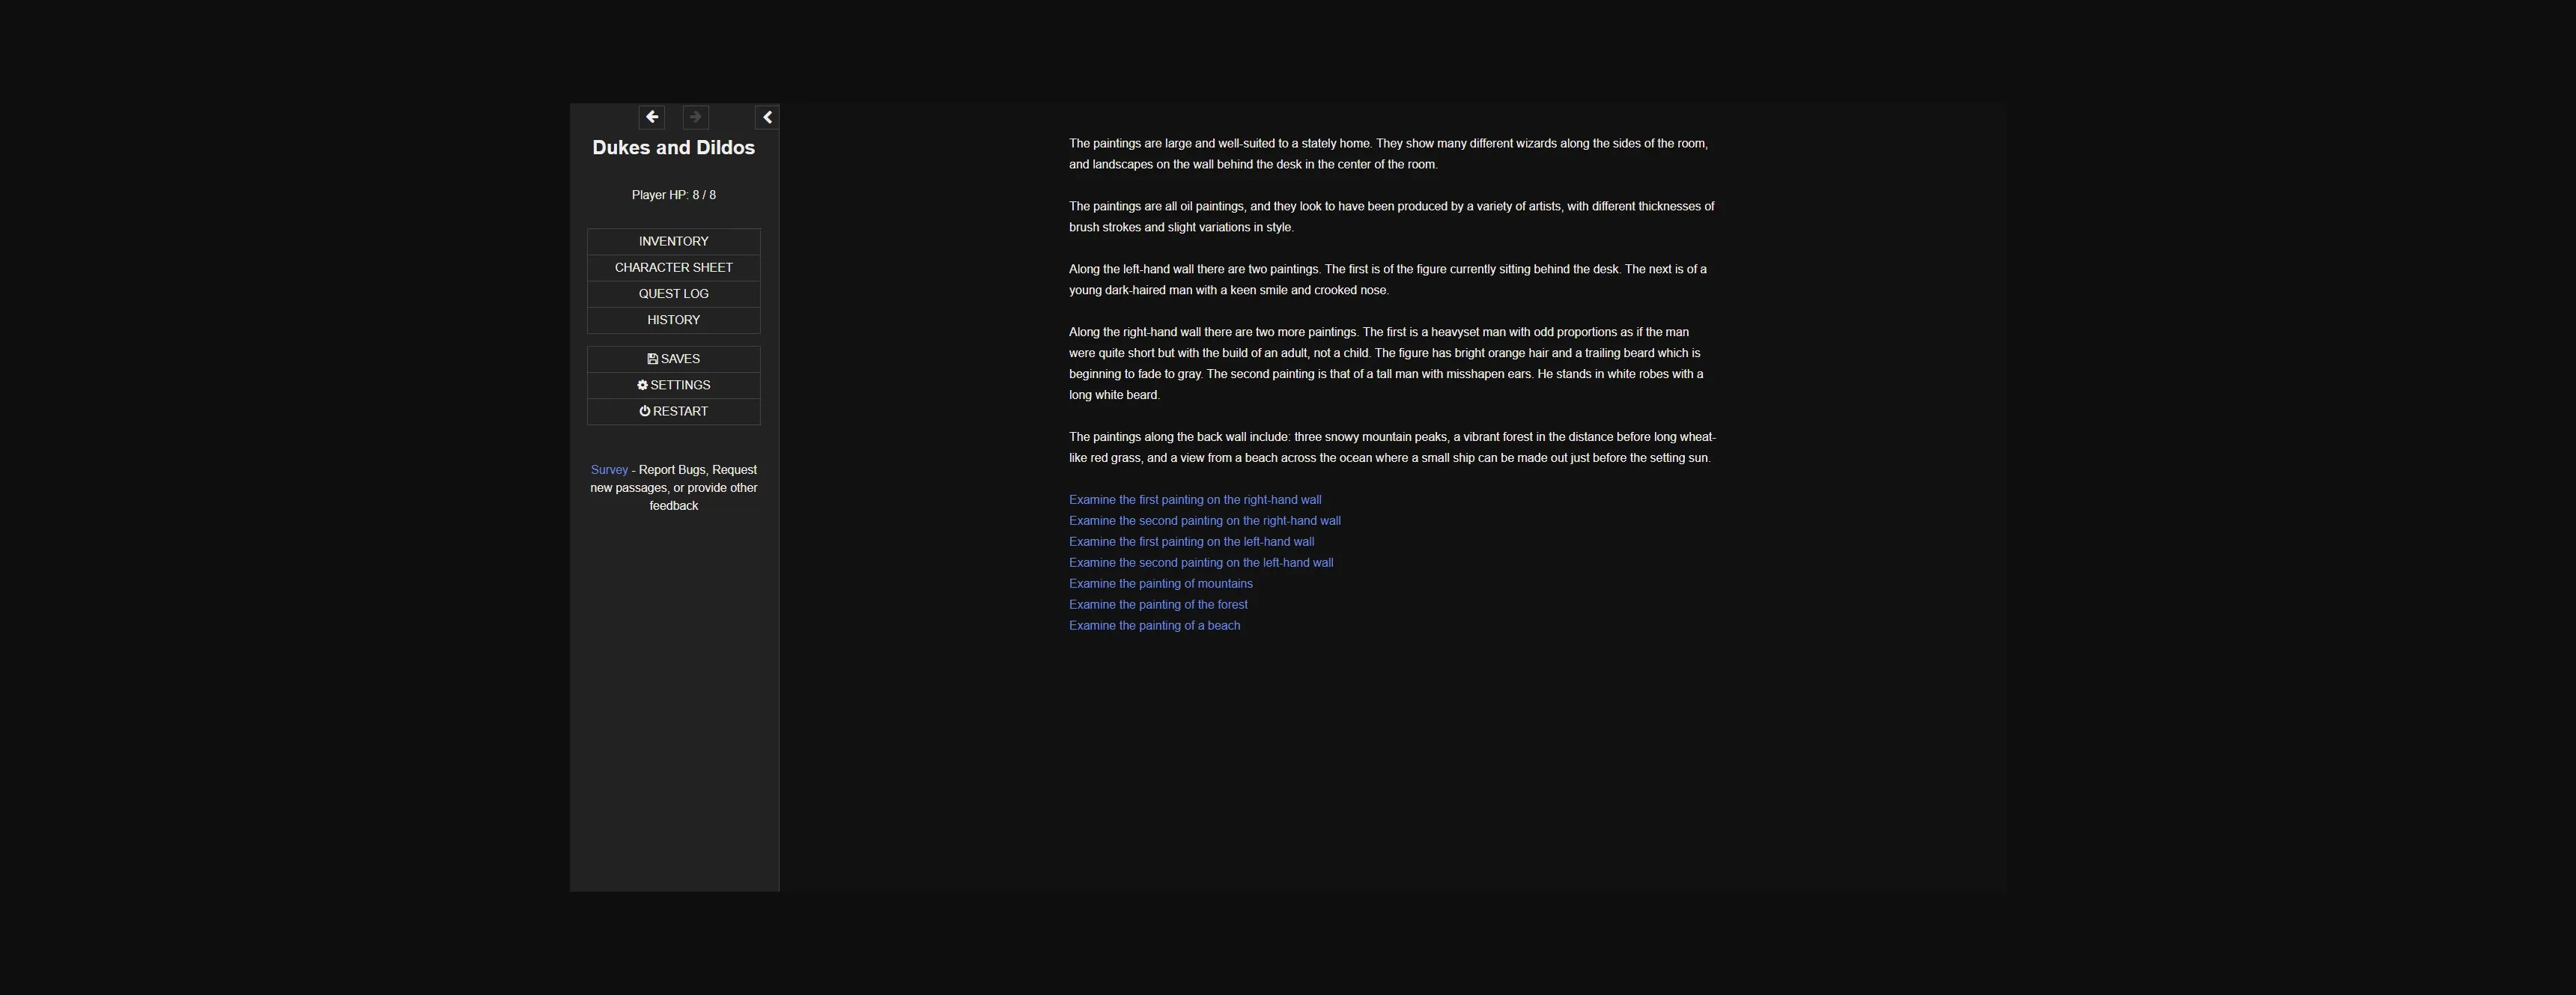Image resolution: width=2576 pixels, height=995 pixels.
Task: Examine first painting on left-hand wall
Action: click(1191, 542)
